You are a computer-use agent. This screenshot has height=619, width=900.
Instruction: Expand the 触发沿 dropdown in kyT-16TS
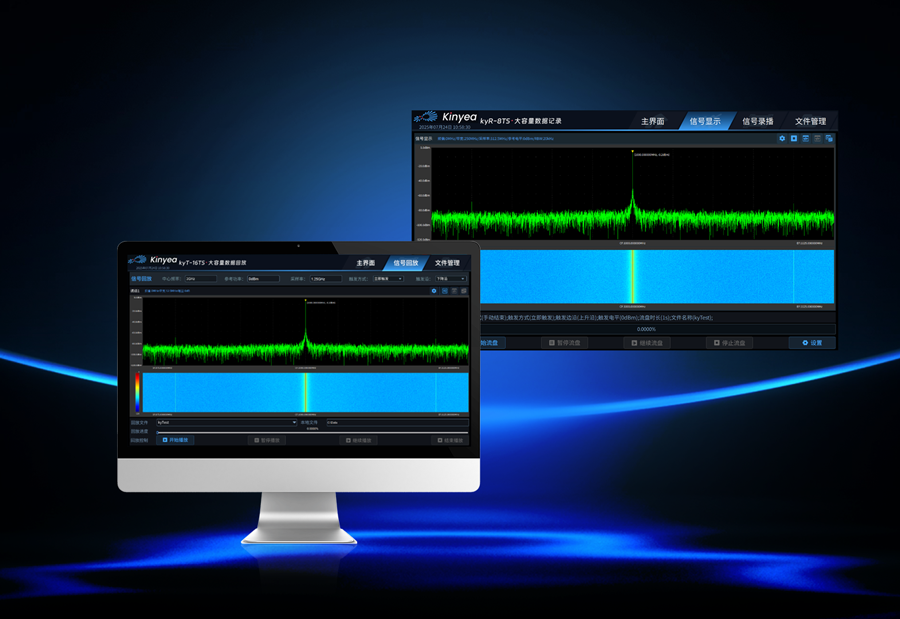tap(451, 279)
